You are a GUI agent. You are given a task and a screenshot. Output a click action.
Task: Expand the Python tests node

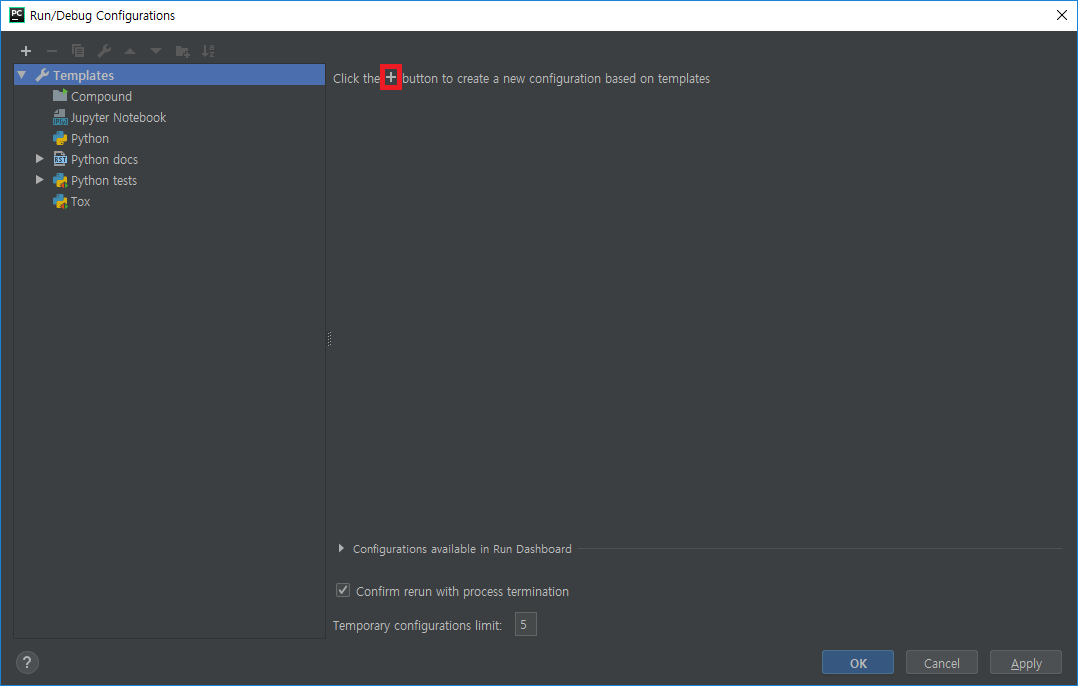tap(40, 180)
